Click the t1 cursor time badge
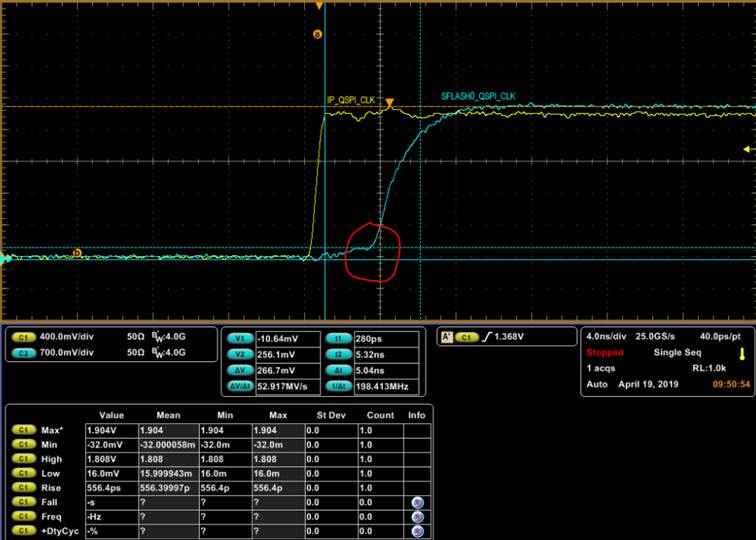 (x=339, y=339)
